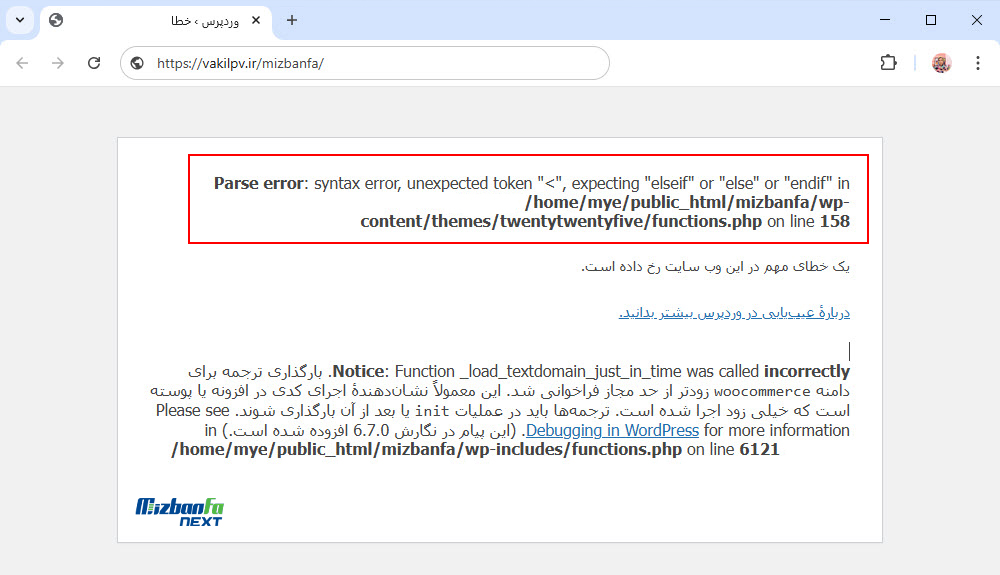Maximize the browser window
The width and height of the screenshot is (1000, 575).
pyautogui.click(x=931, y=20)
